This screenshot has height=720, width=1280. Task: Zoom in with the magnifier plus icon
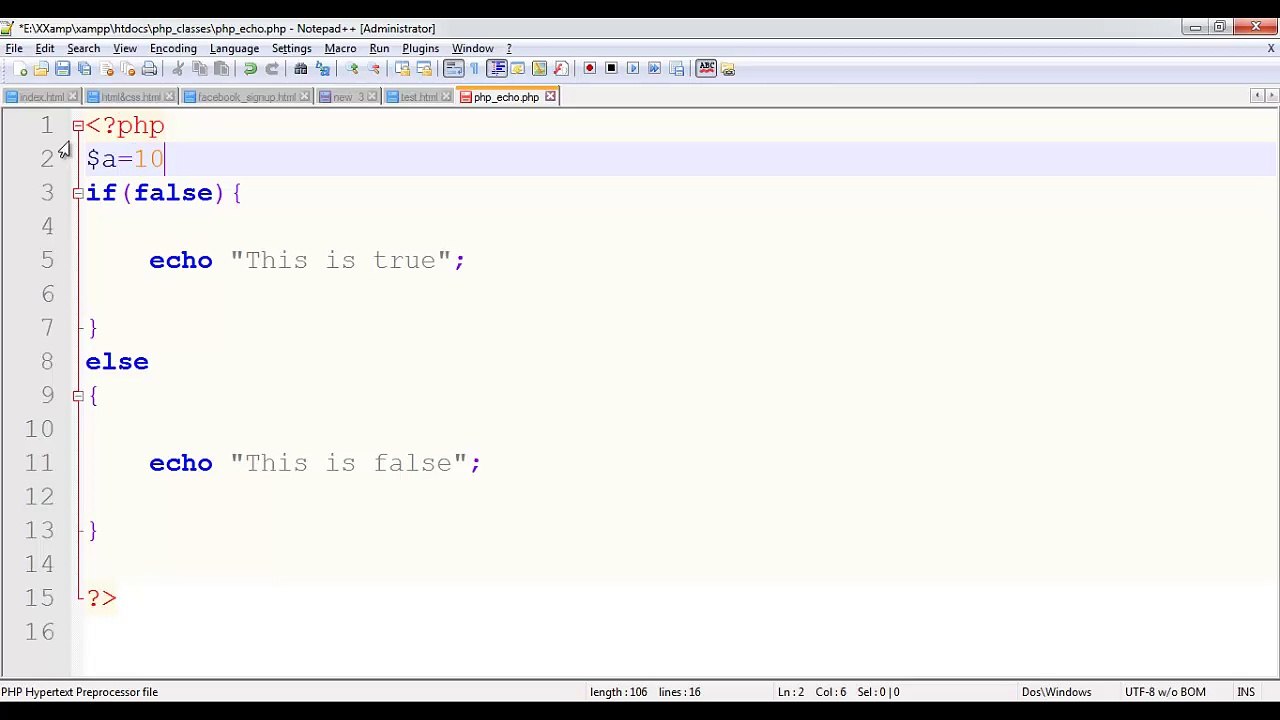point(351,69)
